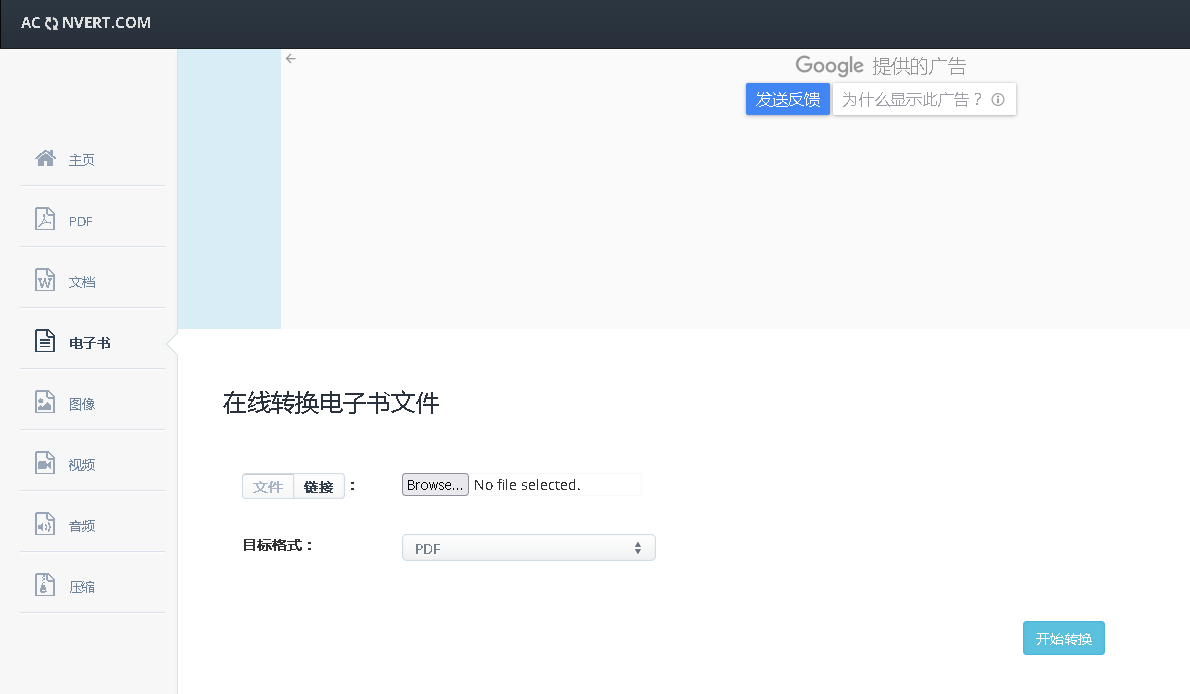Click the 发送反馈 button
Viewport: 1190px width, 694px height.
788,99
